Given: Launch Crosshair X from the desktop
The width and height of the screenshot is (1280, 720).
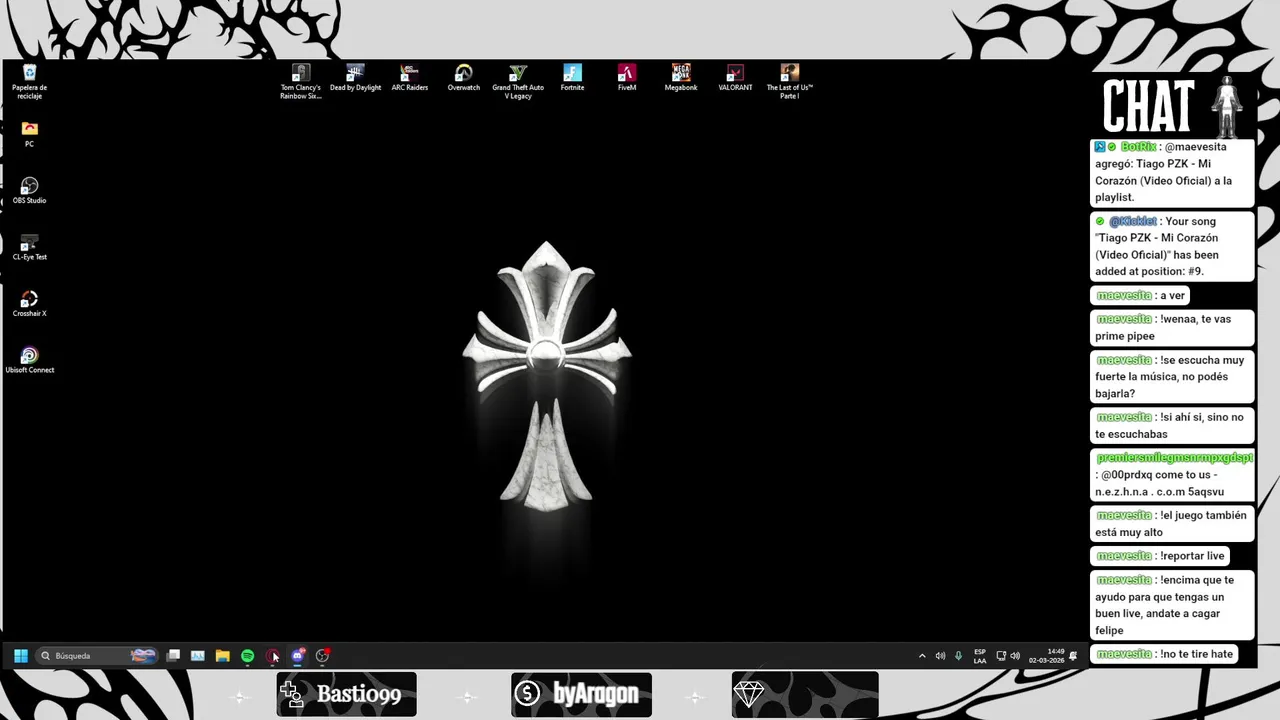Looking at the screenshot, I should click(29, 304).
